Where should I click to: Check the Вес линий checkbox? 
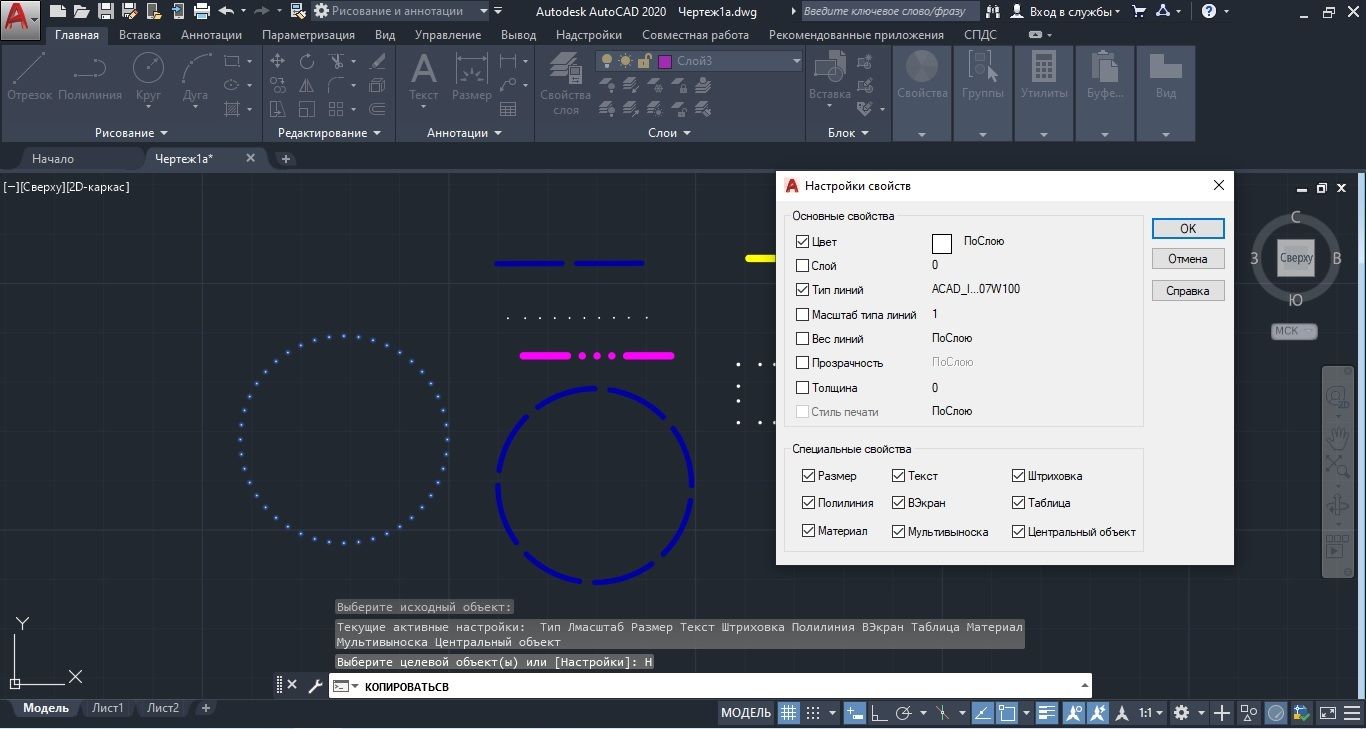tap(803, 339)
